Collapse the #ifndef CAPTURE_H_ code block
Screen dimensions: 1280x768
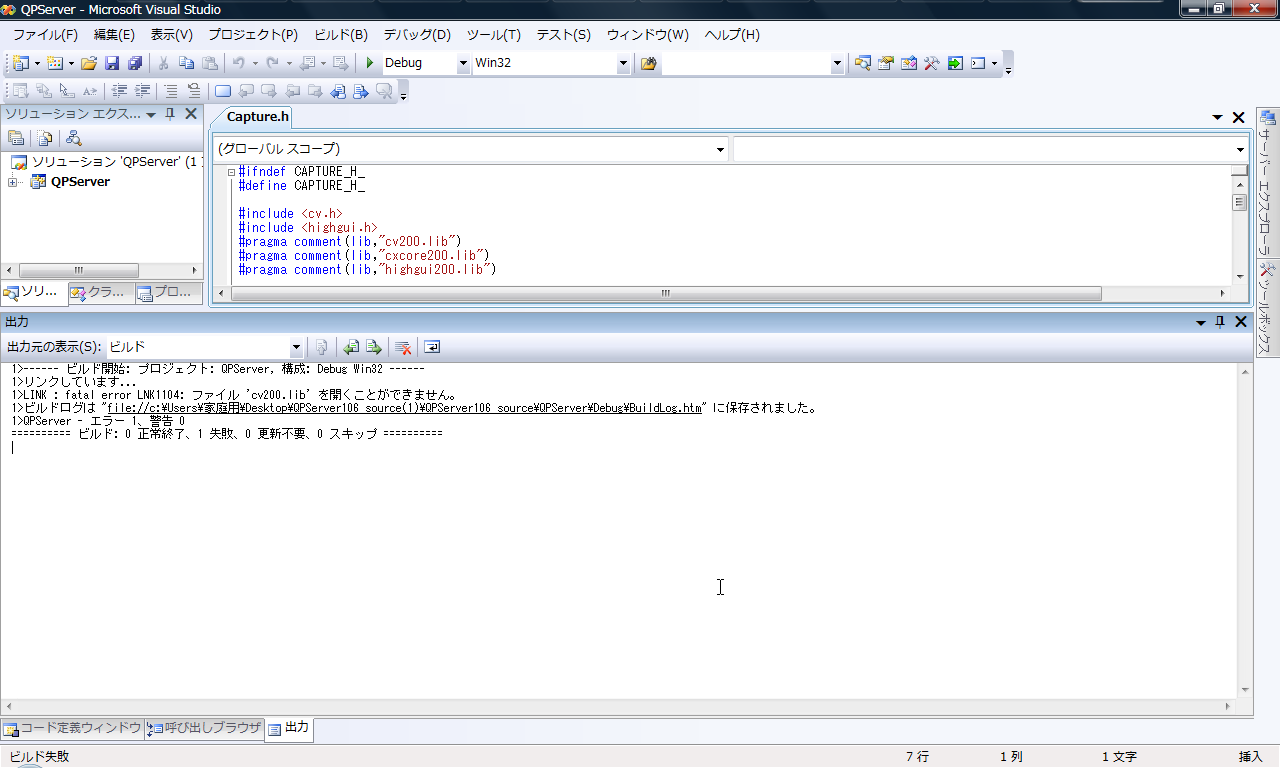[x=231, y=172]
